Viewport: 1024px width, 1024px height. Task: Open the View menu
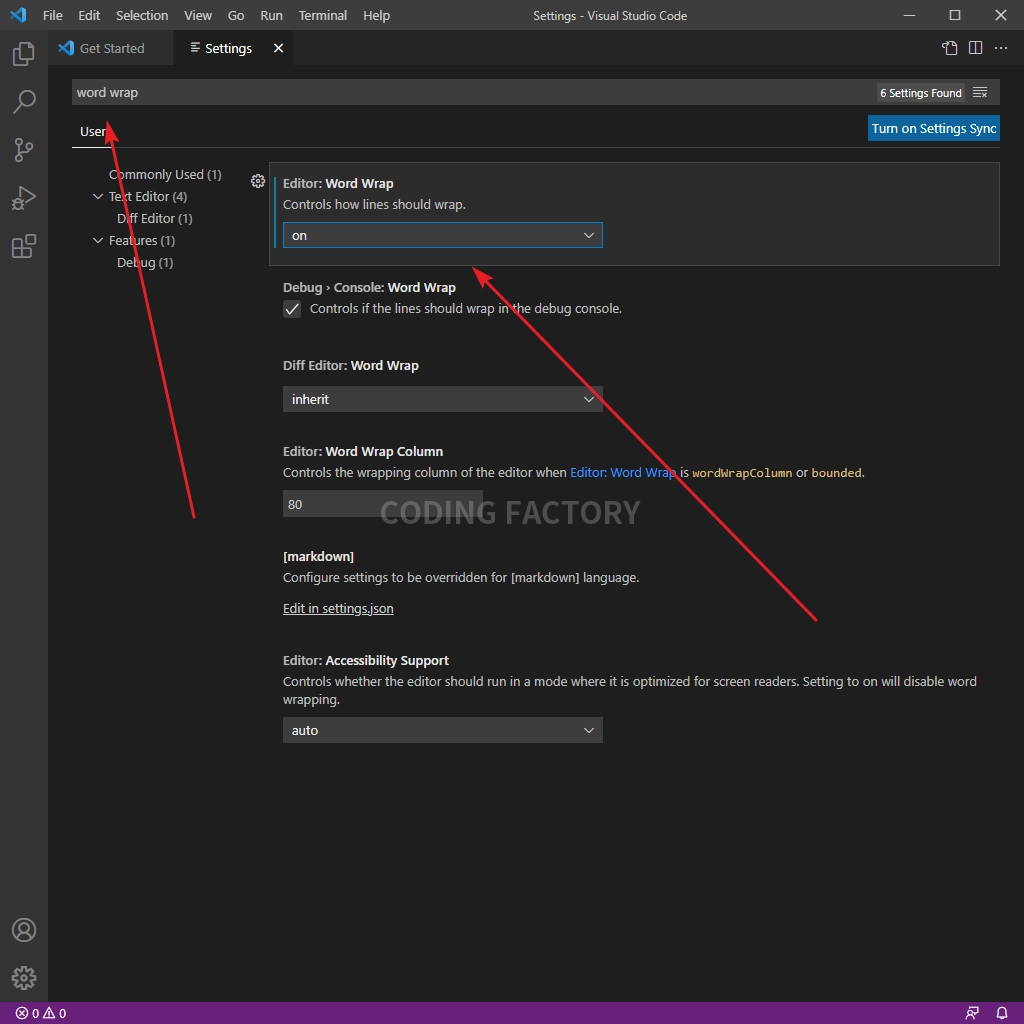pyautogui.click(x=198, y=15)
